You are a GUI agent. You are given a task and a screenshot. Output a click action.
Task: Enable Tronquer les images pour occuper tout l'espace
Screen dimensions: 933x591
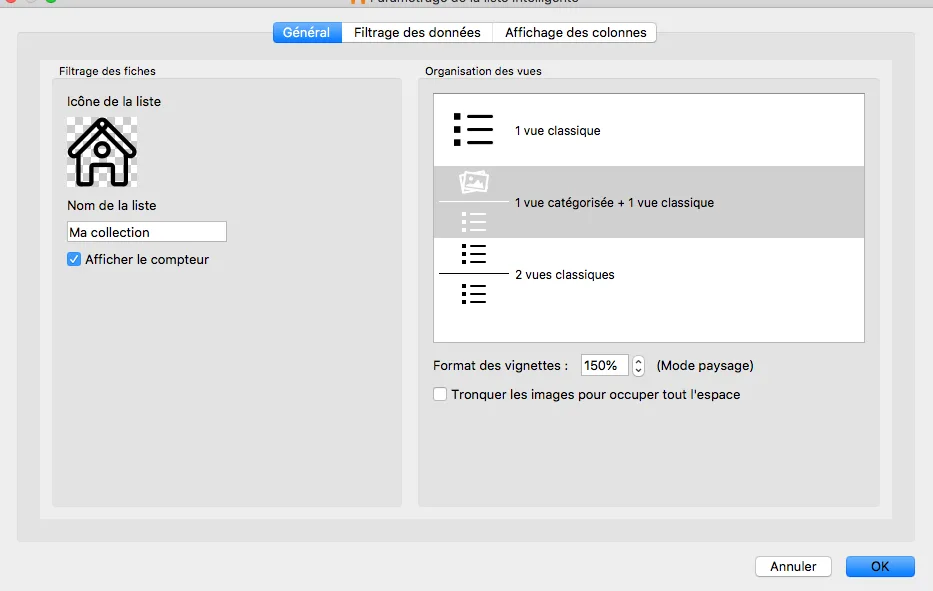coord(440,394)
